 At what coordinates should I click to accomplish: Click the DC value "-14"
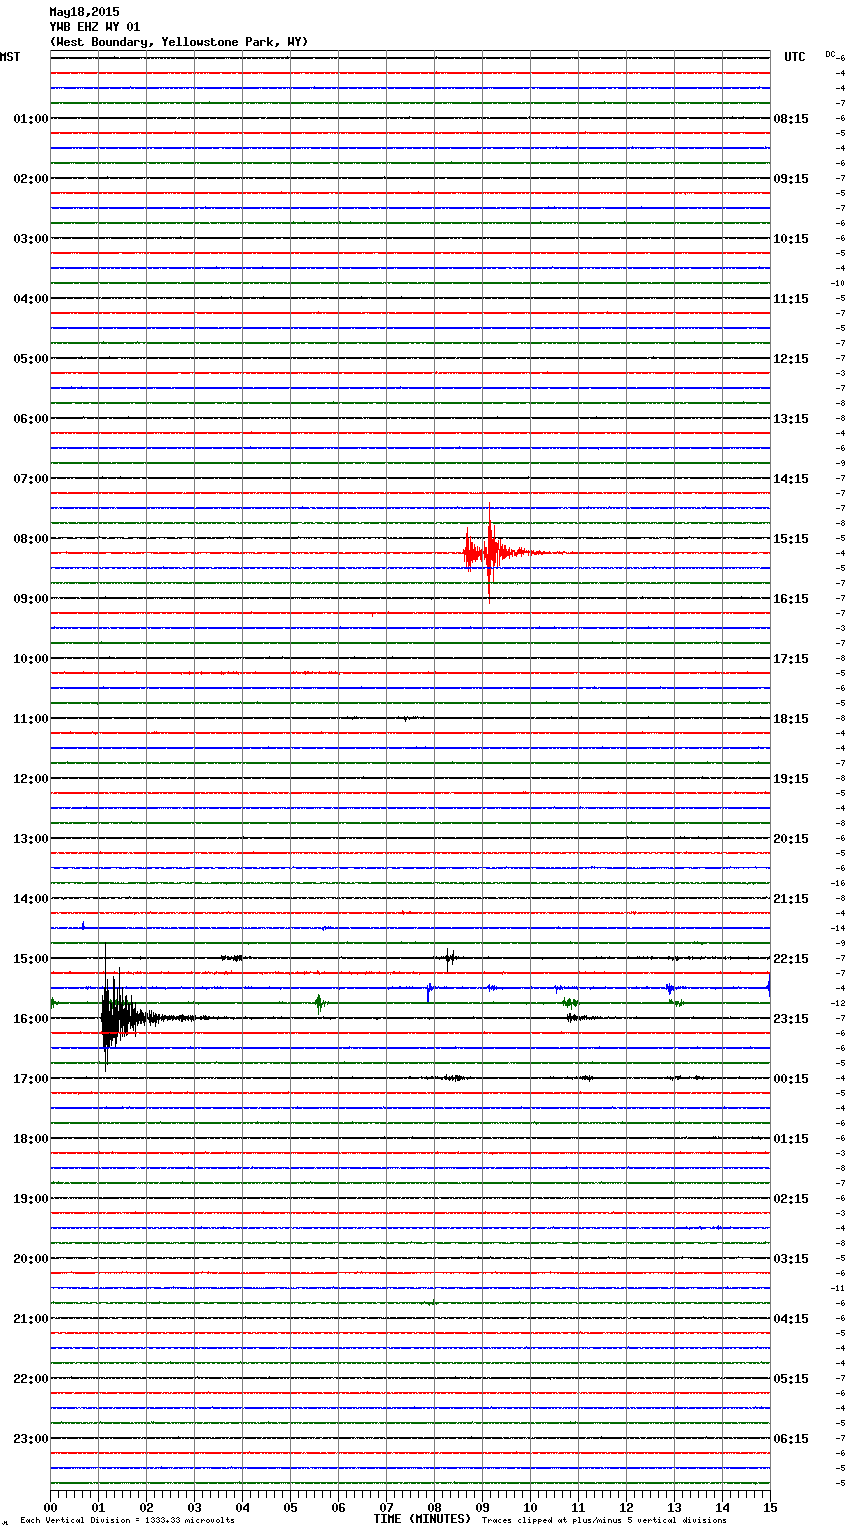pos(838,928)
